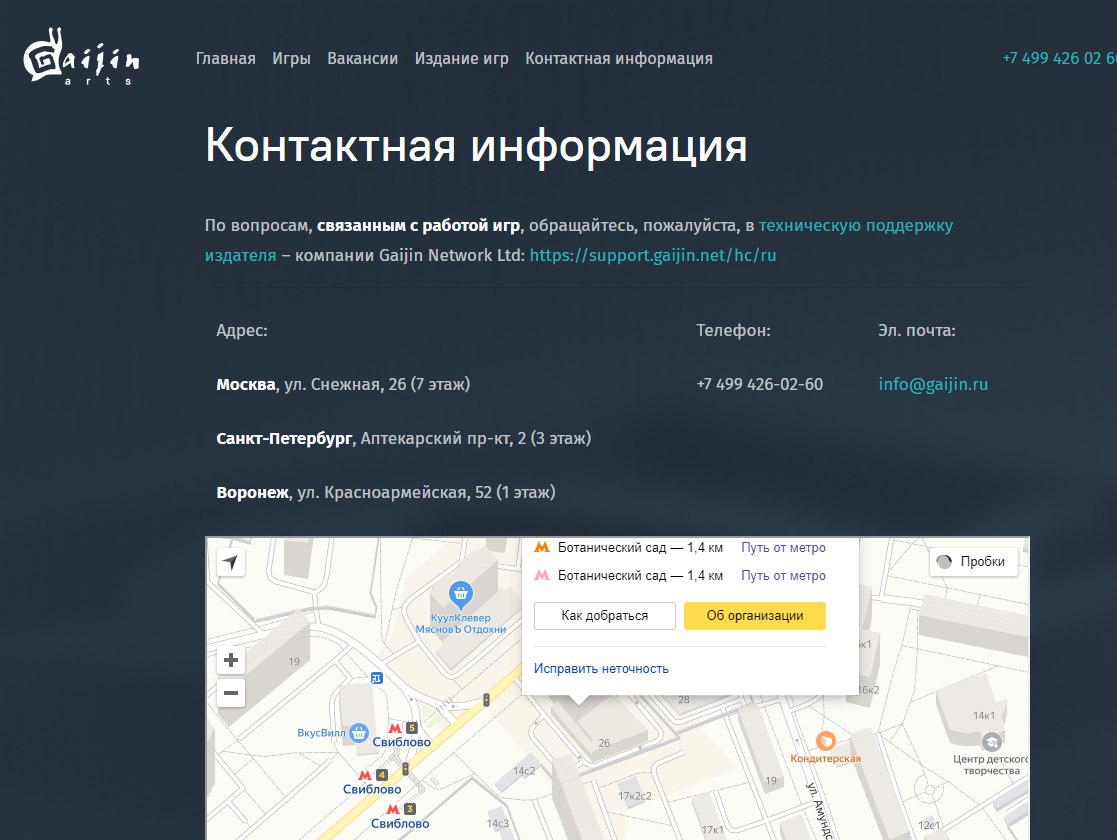Open the Игры menu item
The height and width of the screenshot is (840, 1117).
pos(291,58)
